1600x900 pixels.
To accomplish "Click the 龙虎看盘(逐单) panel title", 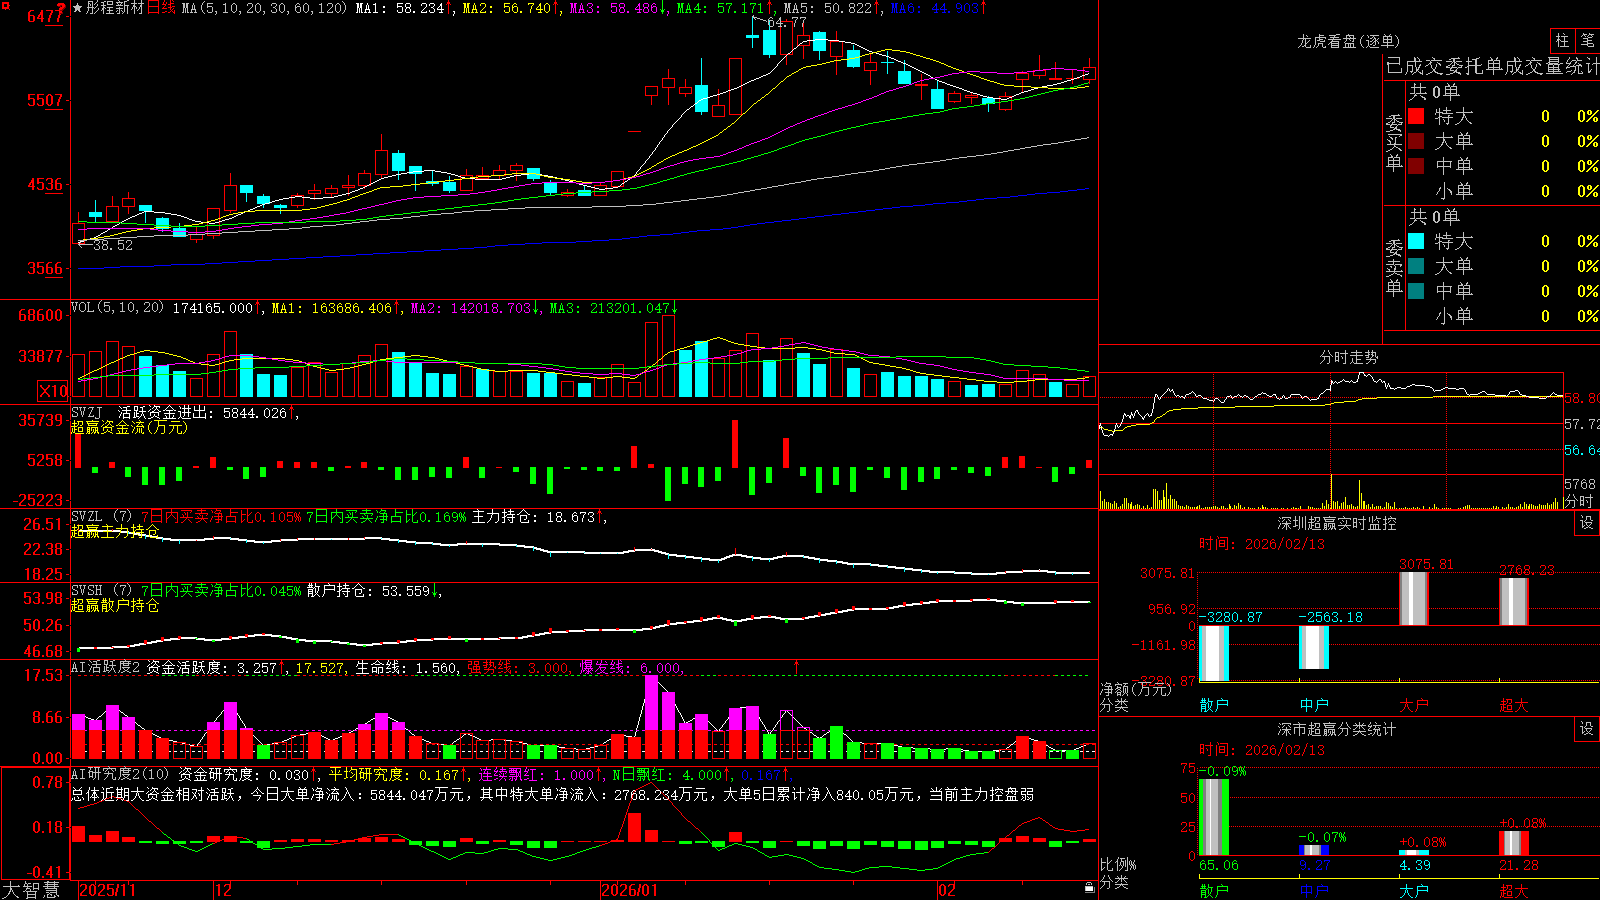I will point(1349,41).
